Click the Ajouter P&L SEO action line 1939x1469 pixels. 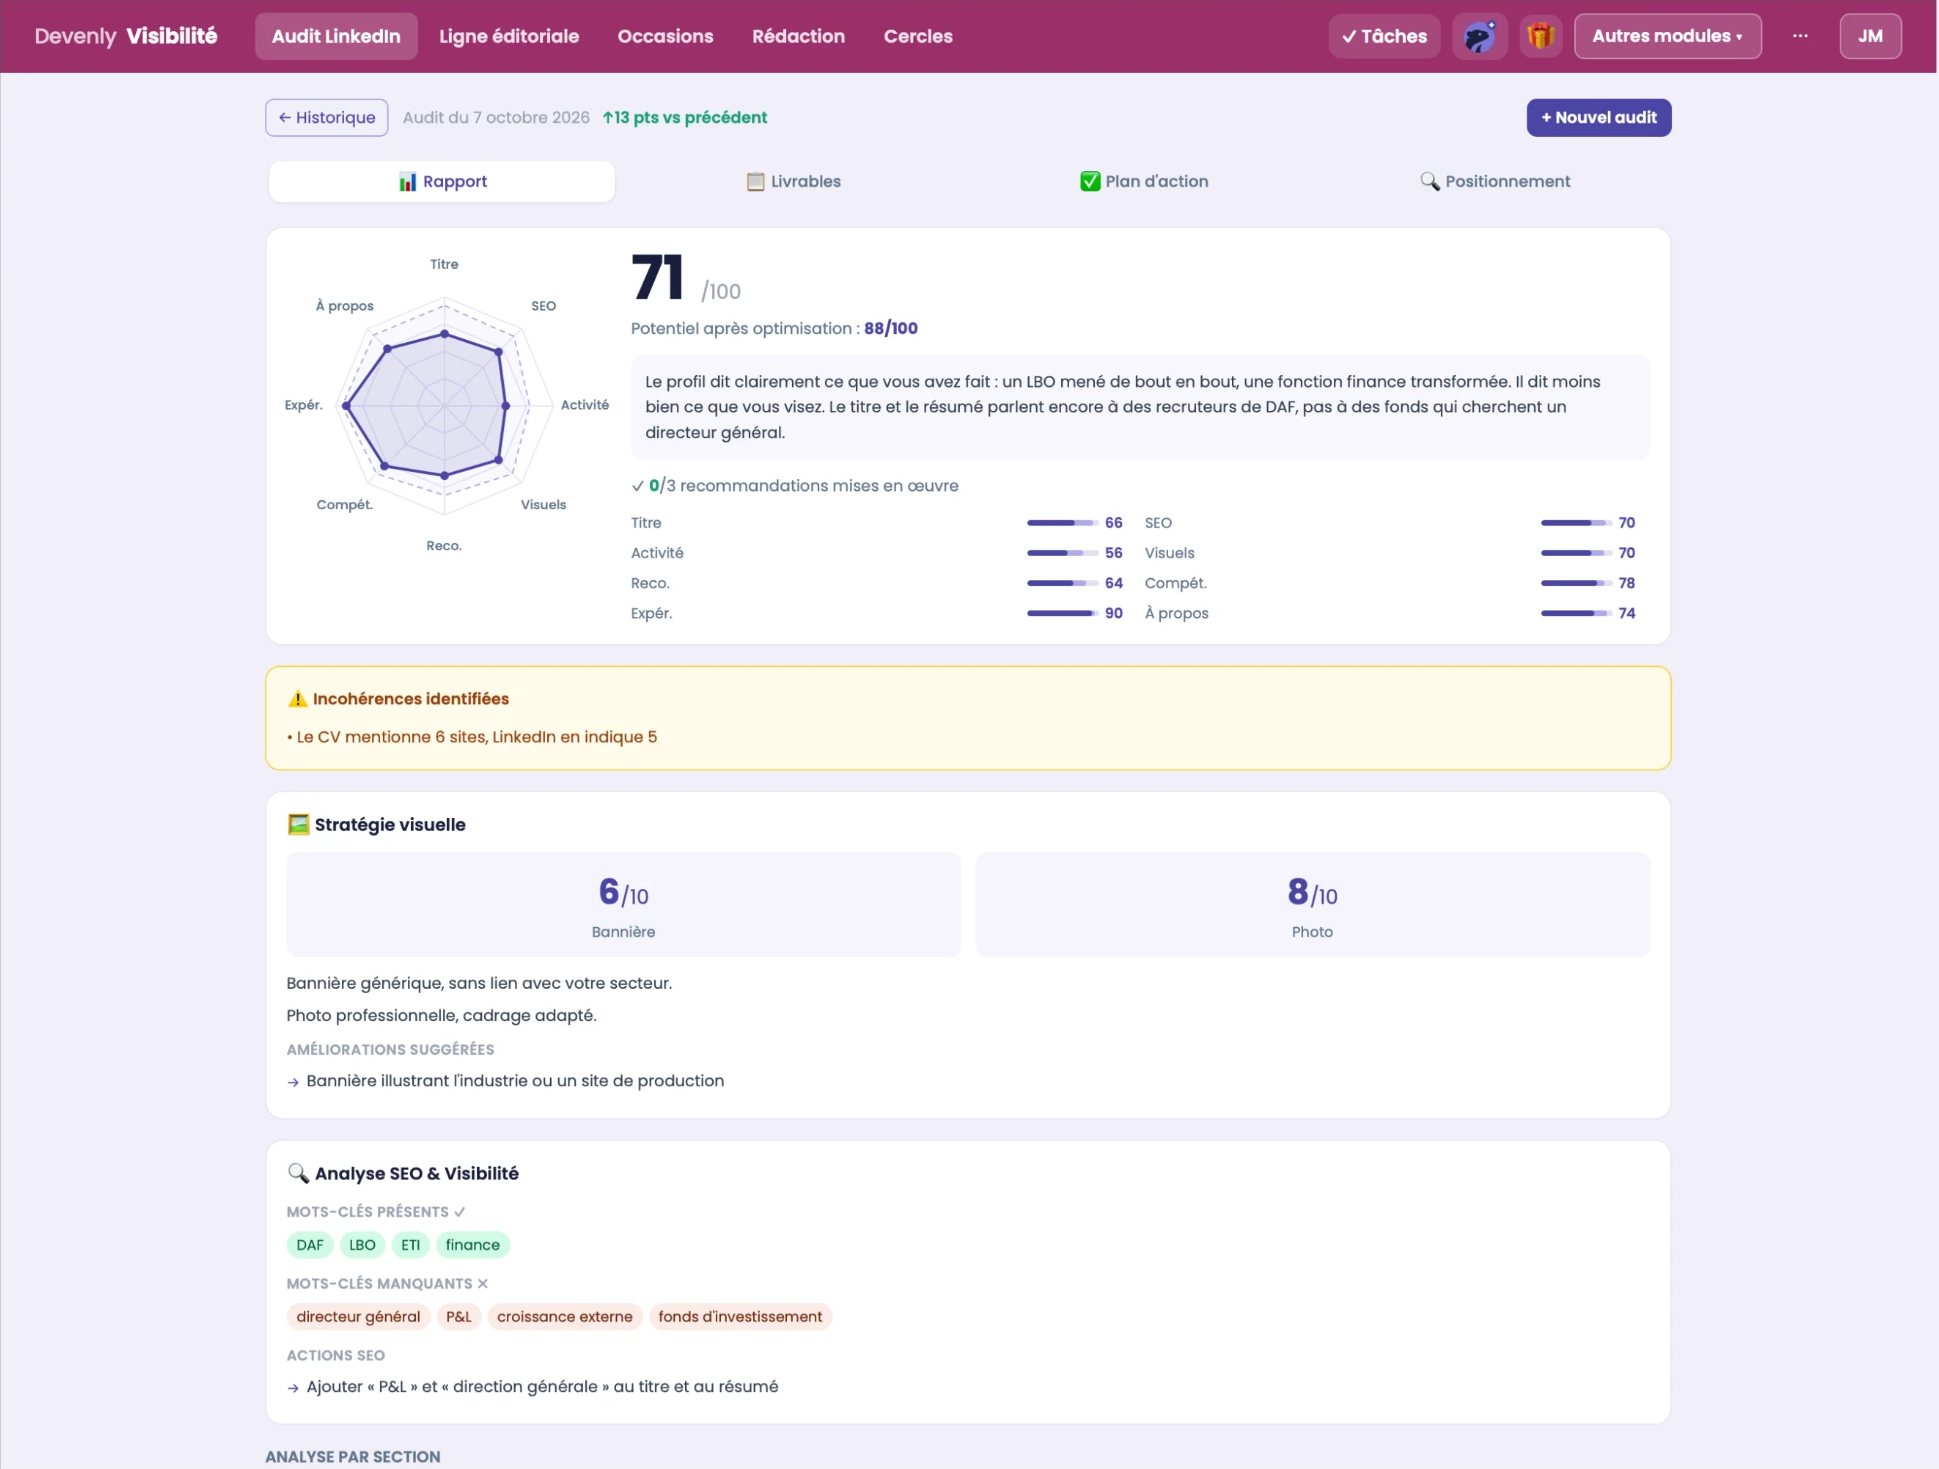[532, 1387]
